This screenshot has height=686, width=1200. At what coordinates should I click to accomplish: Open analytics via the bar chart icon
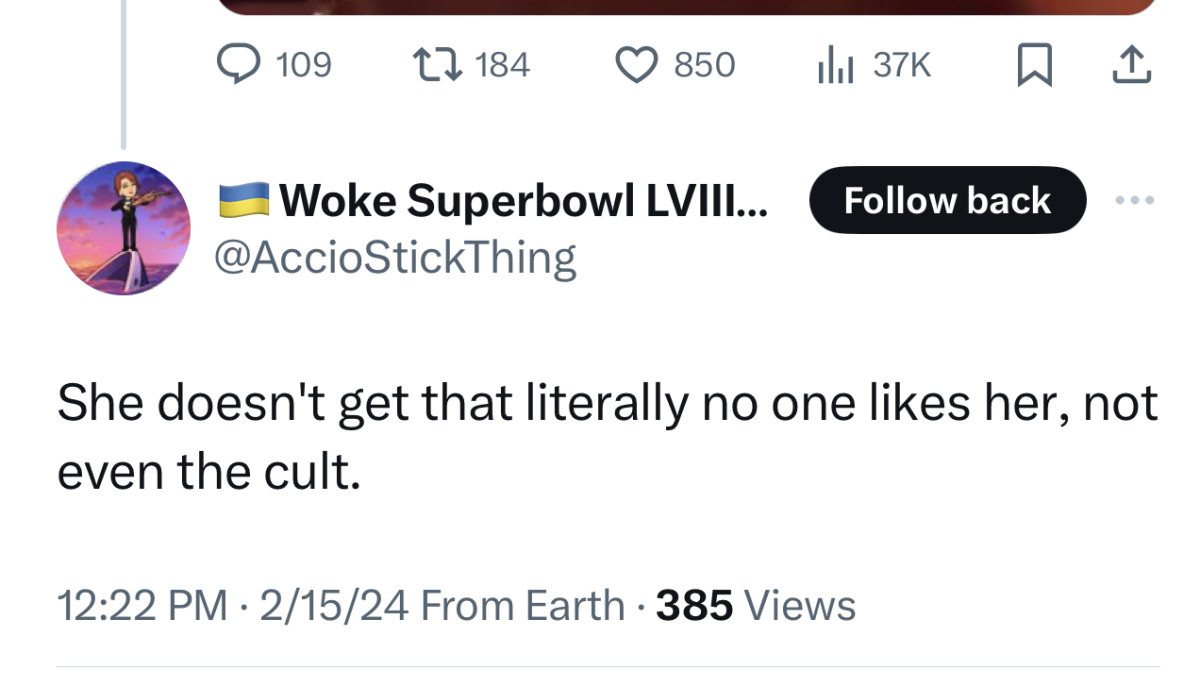click(x=834, y=66)
